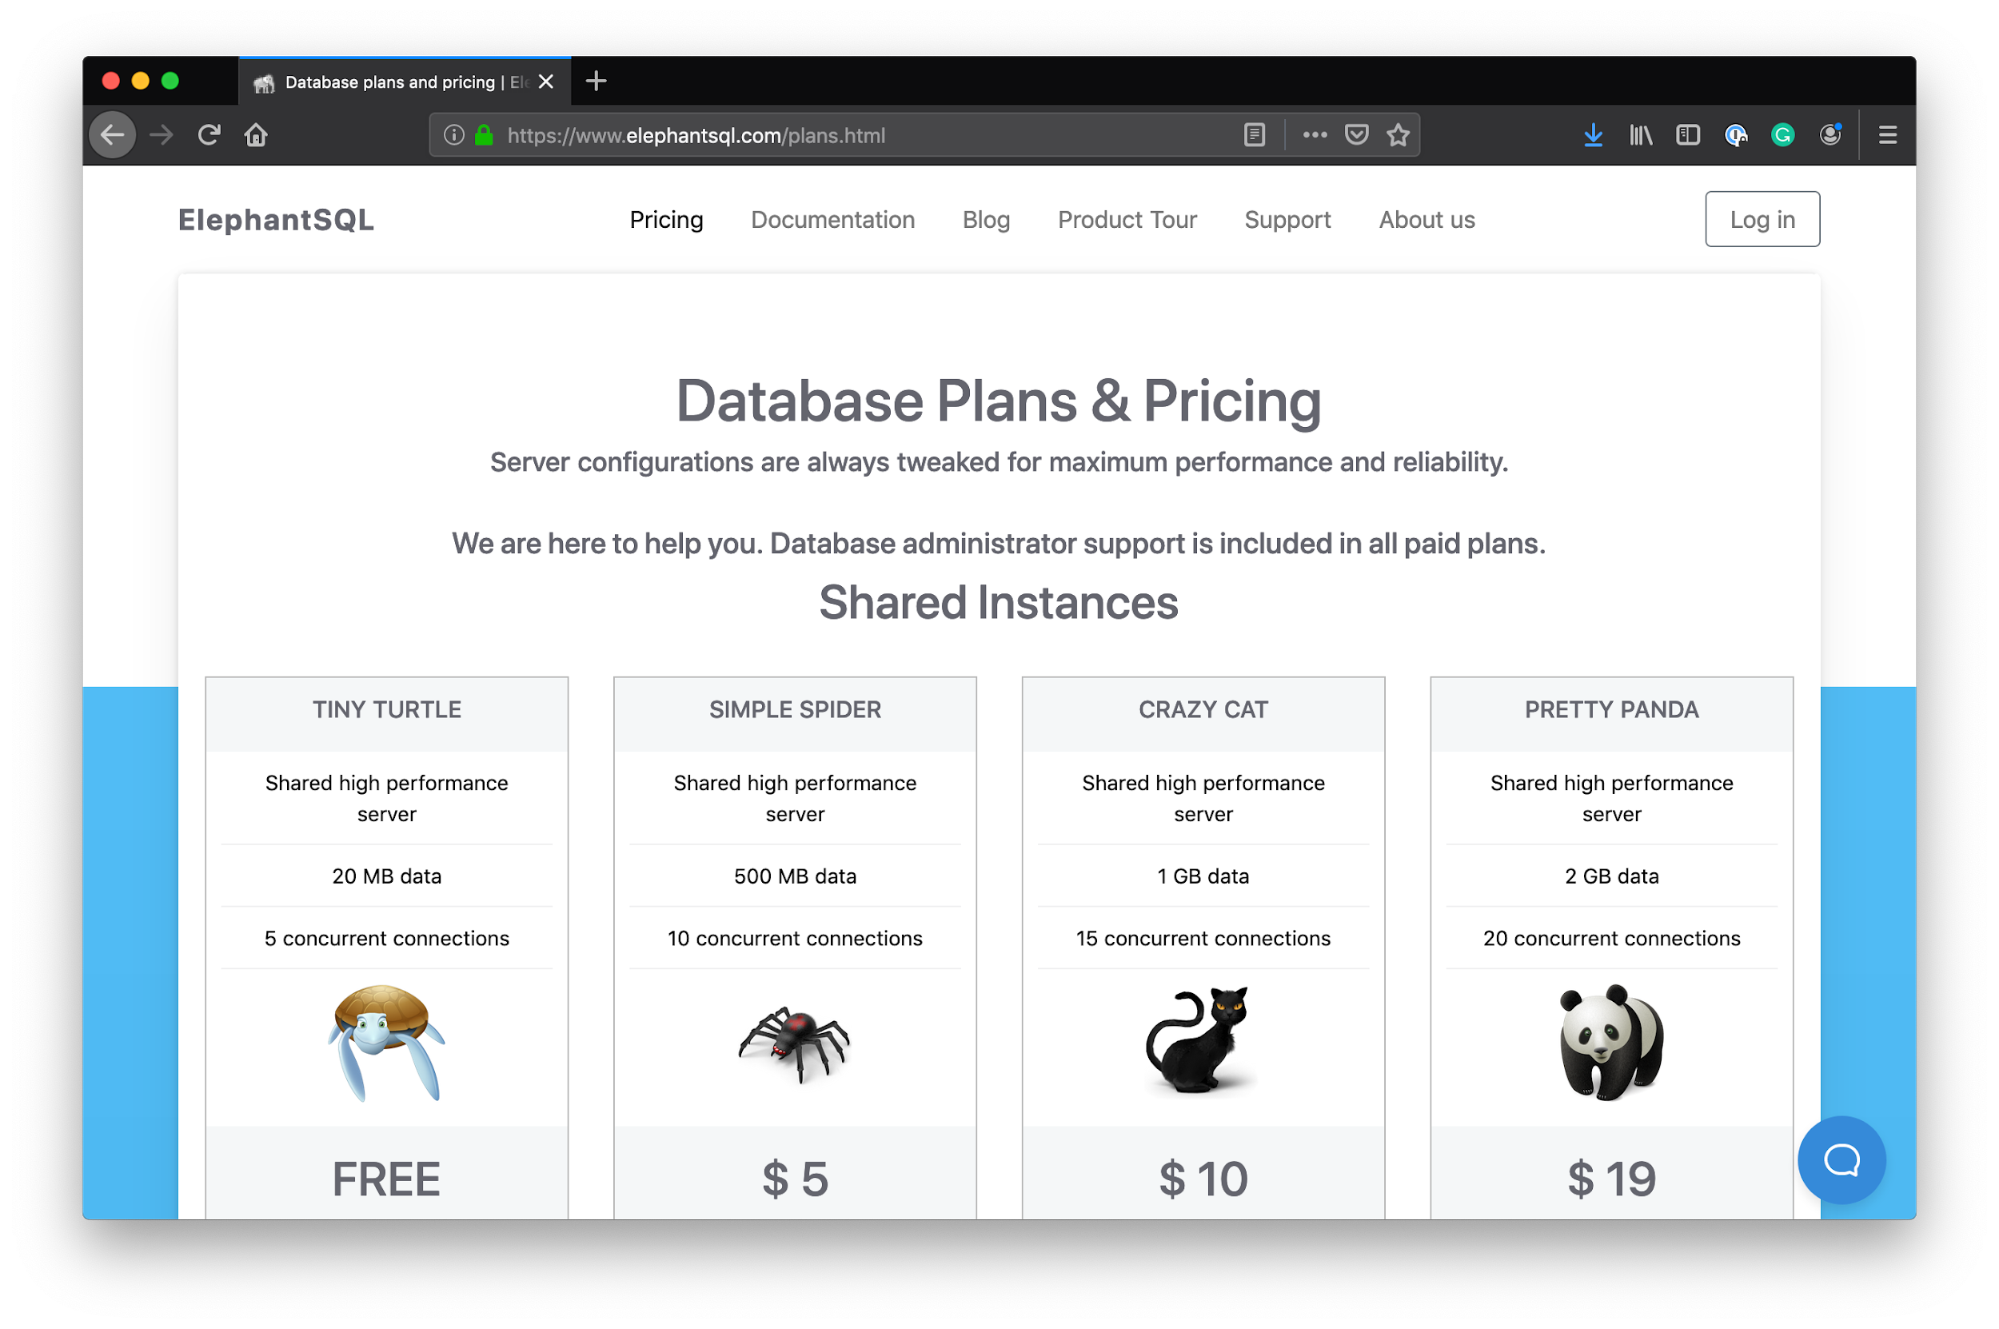This screenshot has height=1329, width=1999.
Task: Expand page actions three-dots menu
Action: [1314, 135]
